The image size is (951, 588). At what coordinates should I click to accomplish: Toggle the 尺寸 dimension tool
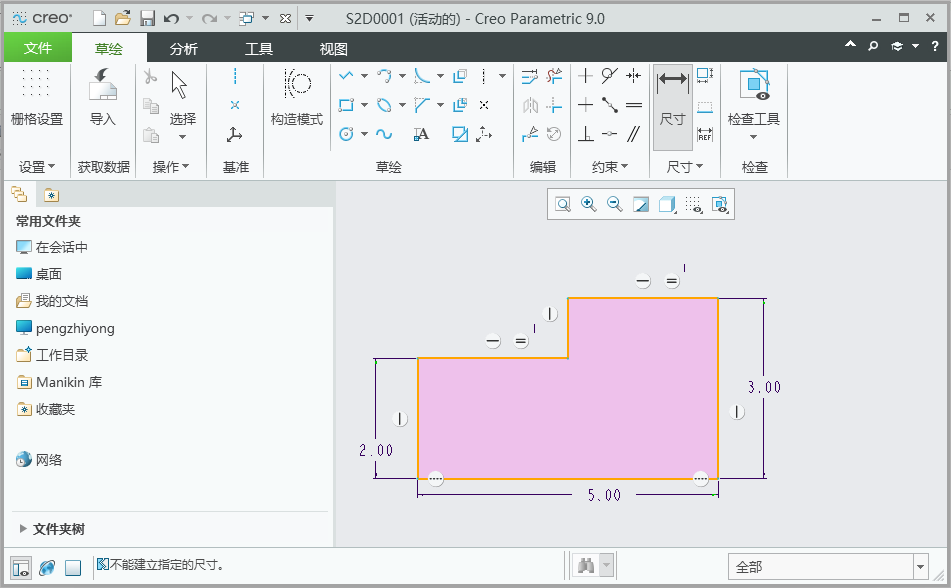point(673,107)
